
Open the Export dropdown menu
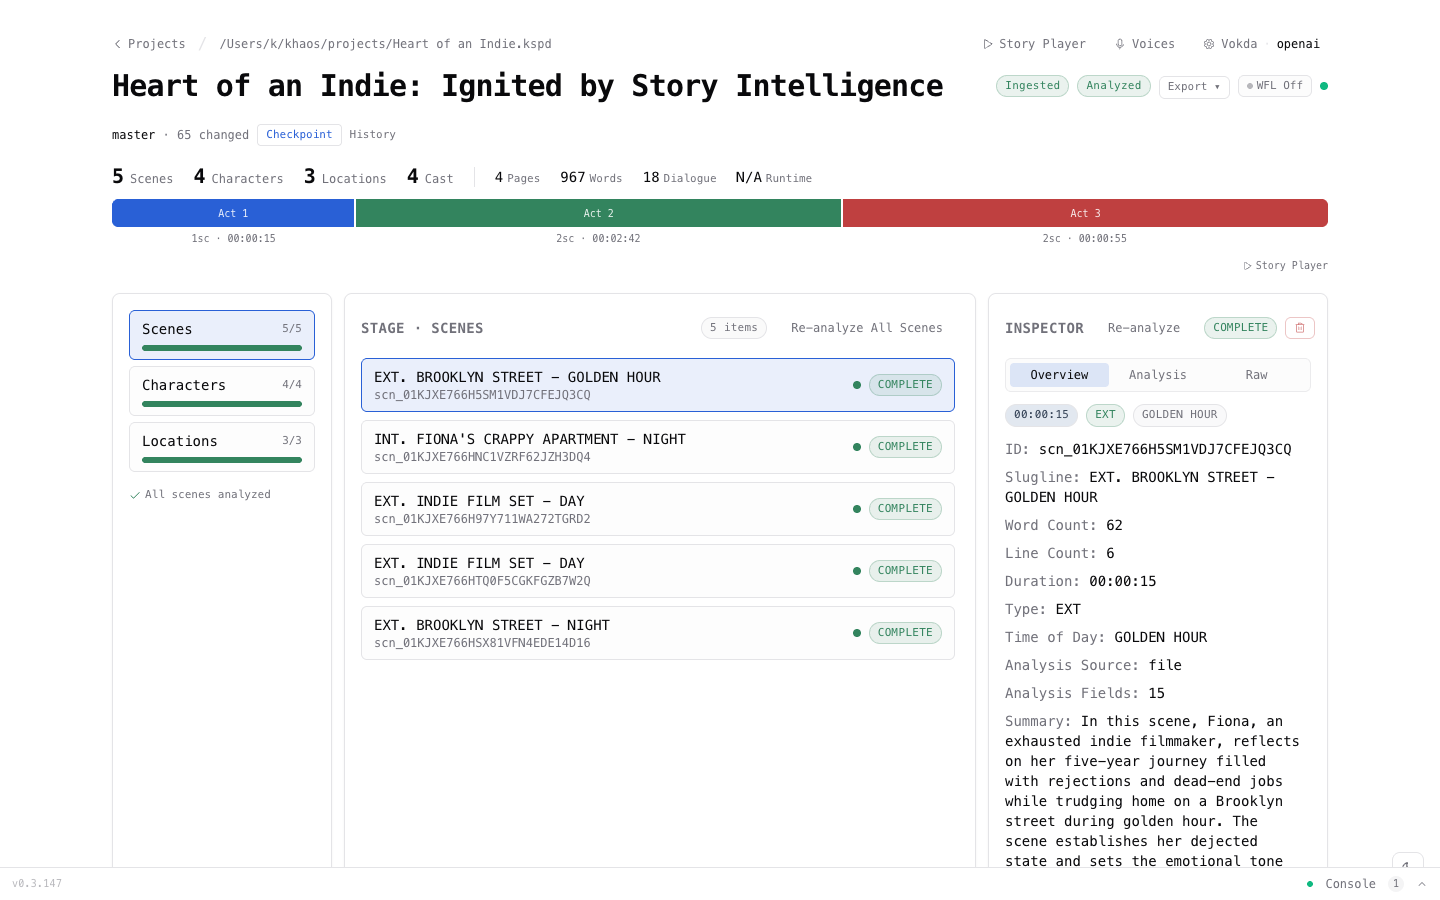coord(1194,87)
